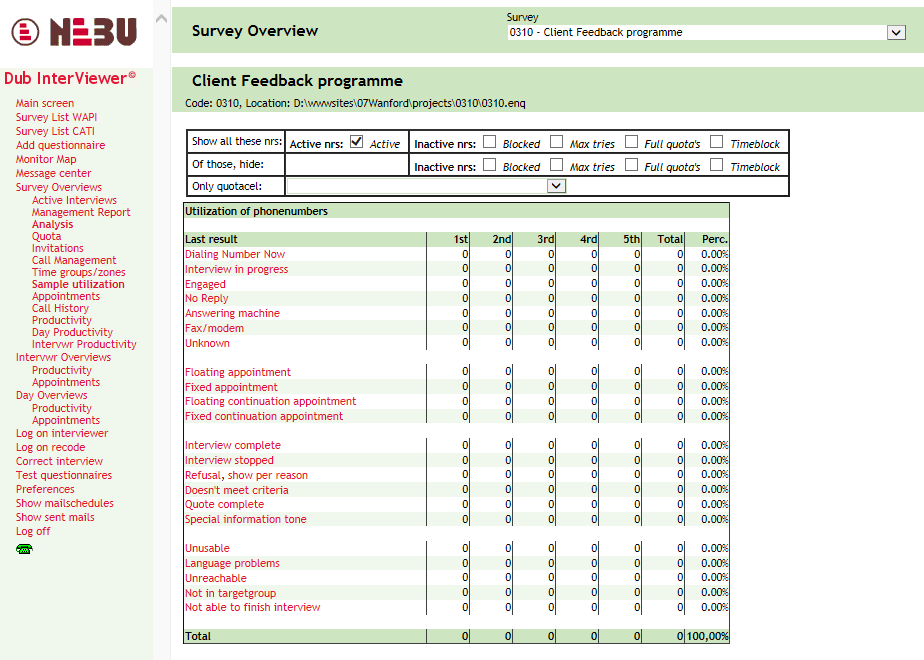Open Quota overview
The width and height of the screenshot is (924, 660).
tap(47, 236)
